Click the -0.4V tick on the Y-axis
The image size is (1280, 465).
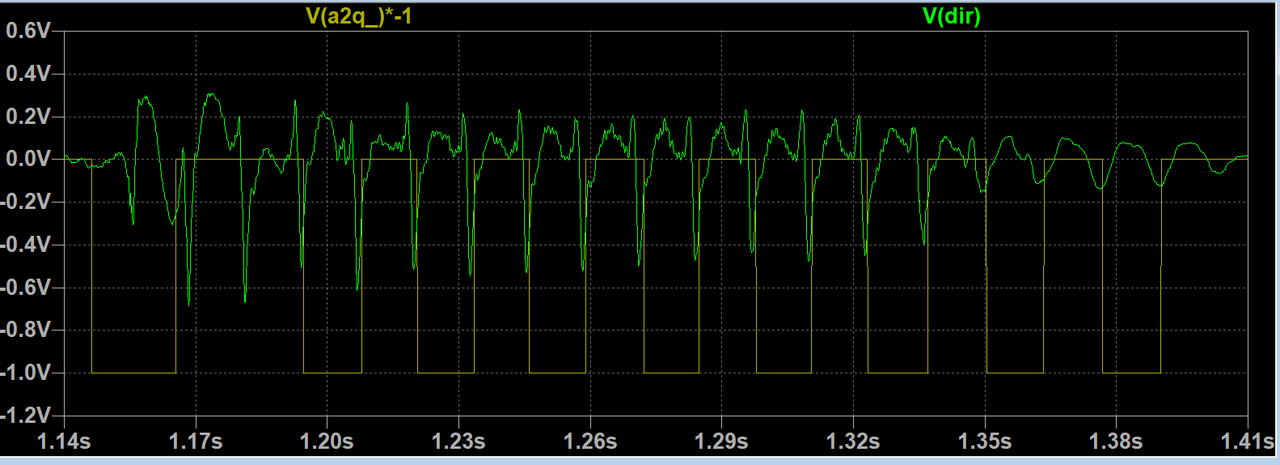click(x=26, y=245)
